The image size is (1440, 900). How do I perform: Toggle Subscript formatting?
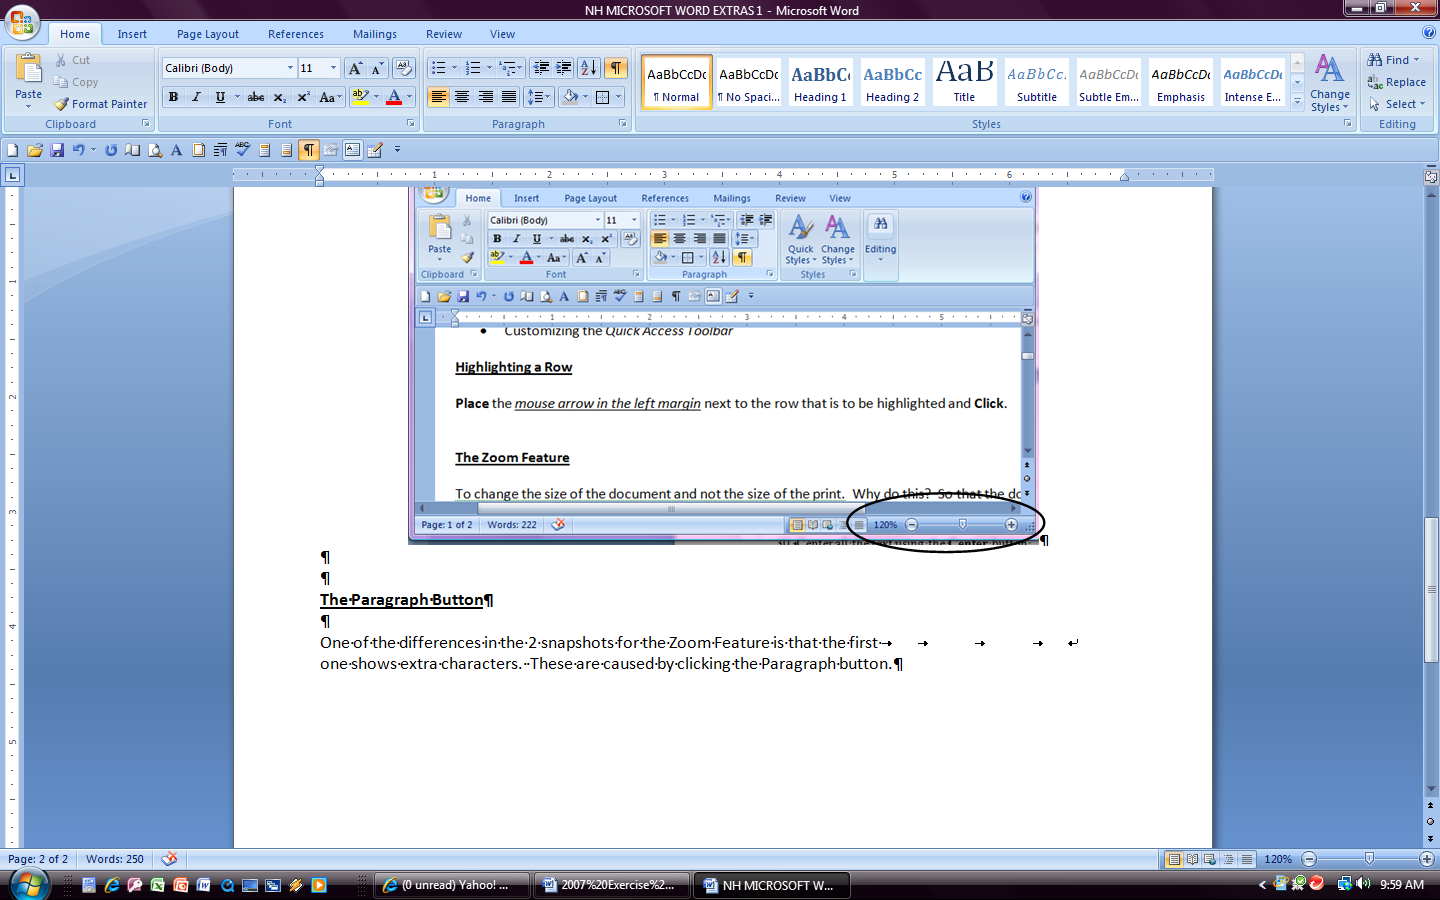tap(280, 97)
